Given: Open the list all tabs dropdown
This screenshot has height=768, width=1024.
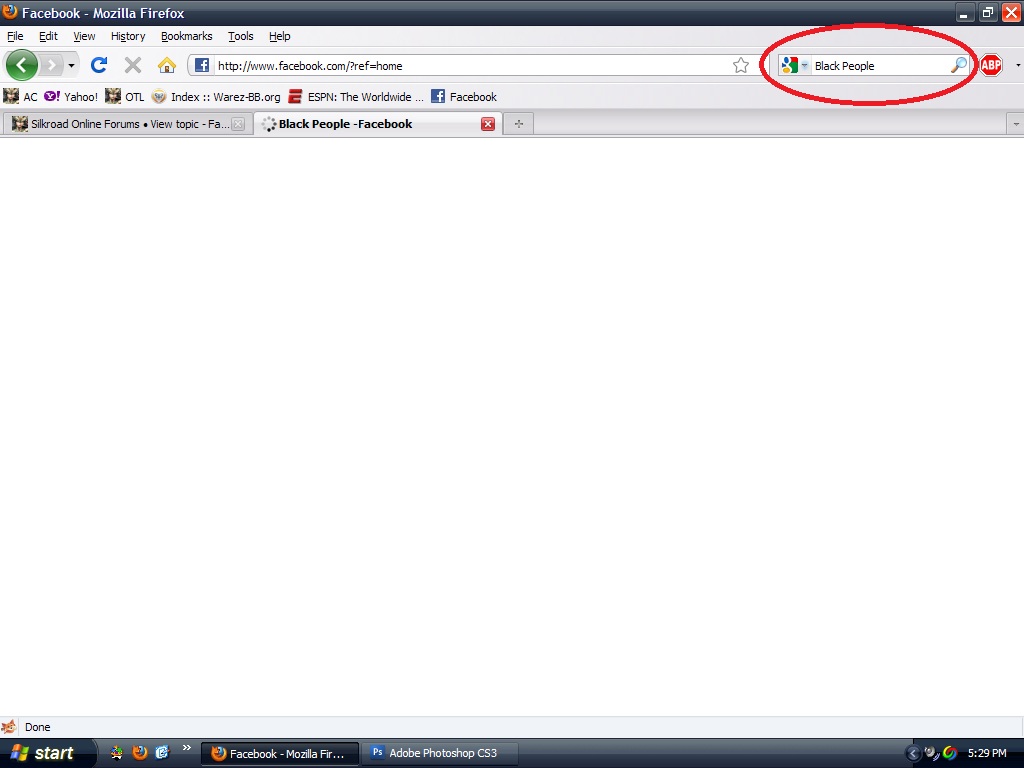Looking at the screenshot, I should pyautogui.click(x=1016, y=124).
